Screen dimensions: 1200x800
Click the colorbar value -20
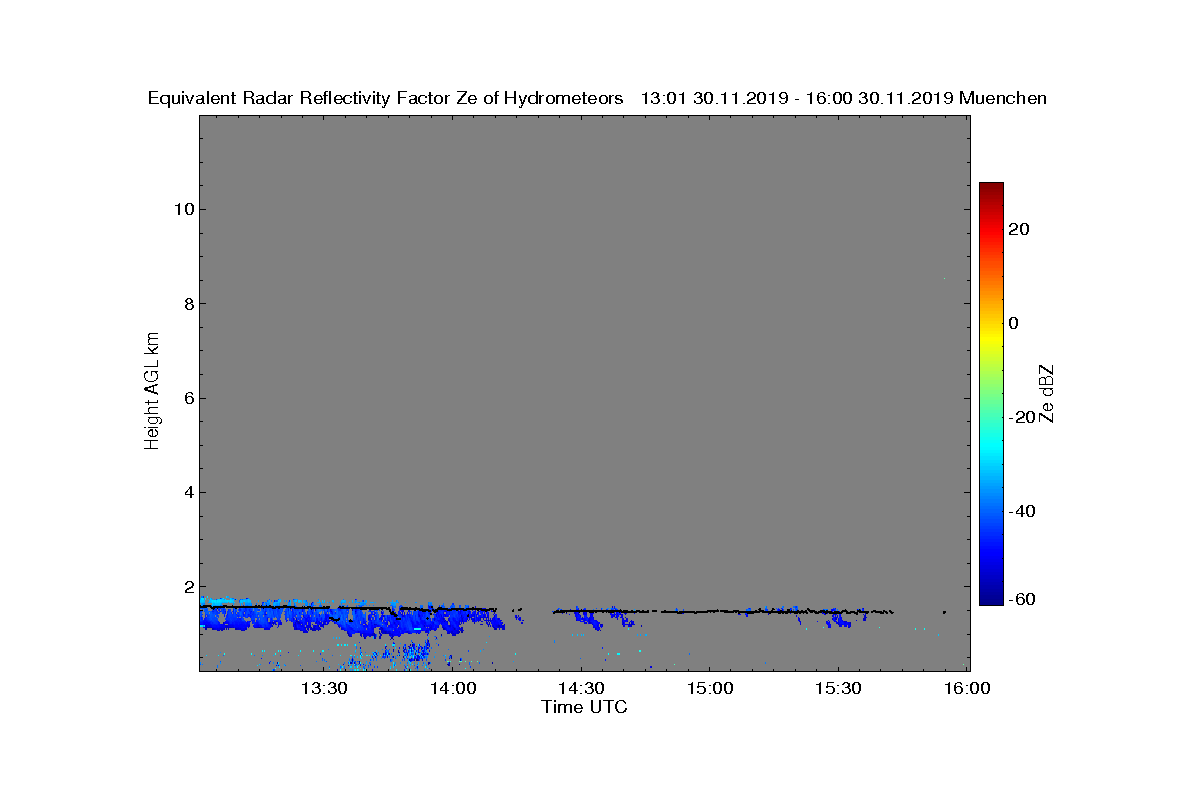1021,417
